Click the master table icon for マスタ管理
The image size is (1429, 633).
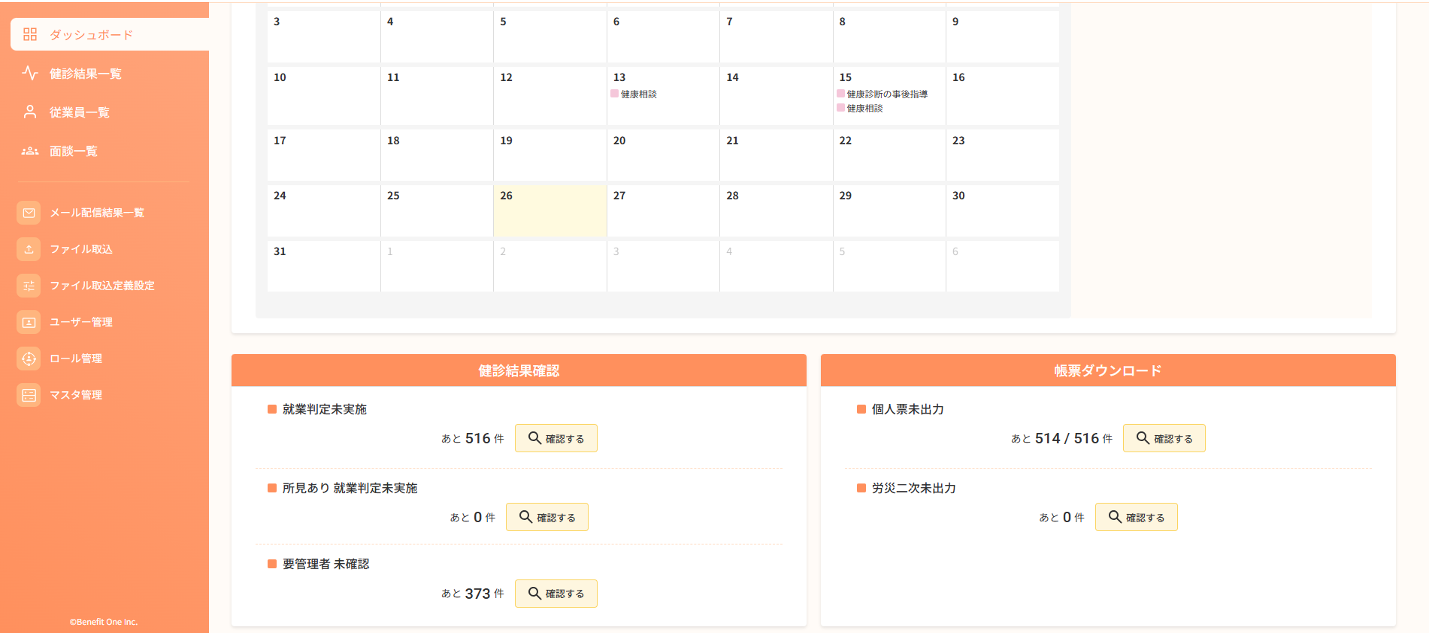(29, 395)
